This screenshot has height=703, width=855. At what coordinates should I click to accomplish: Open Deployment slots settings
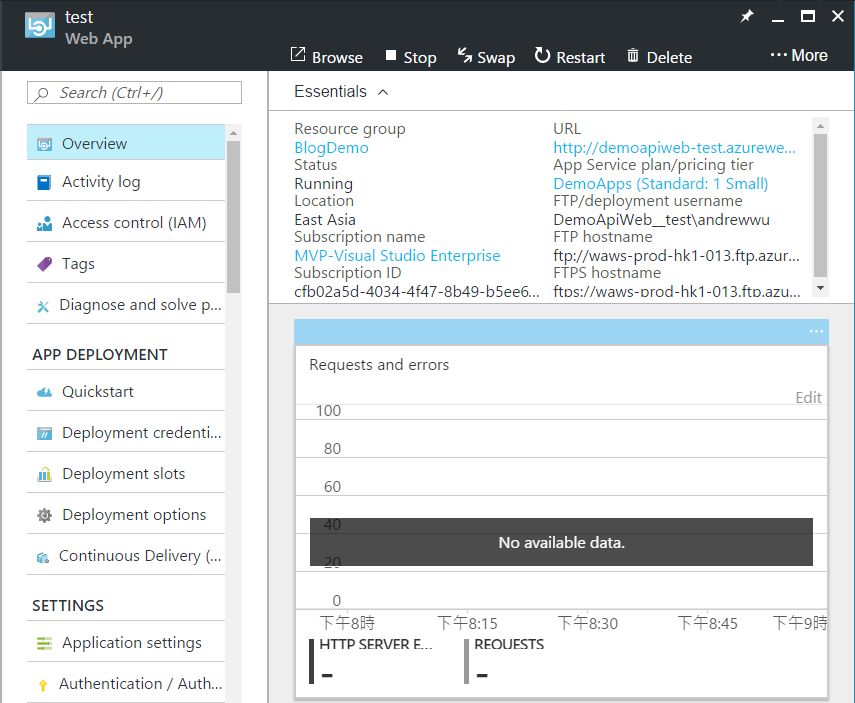[123, 474]
